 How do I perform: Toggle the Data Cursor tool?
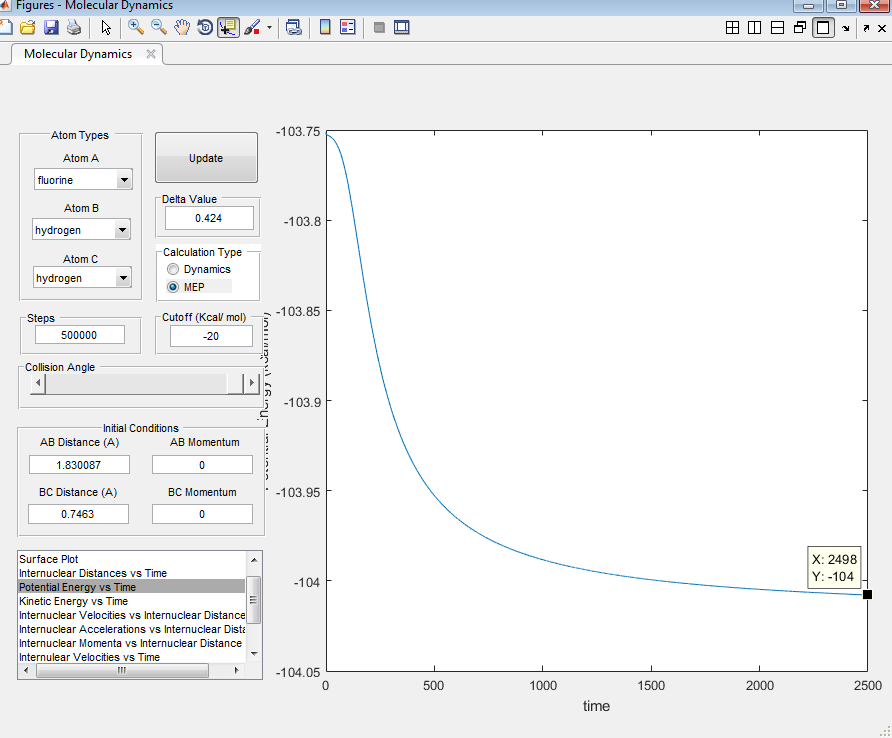pyautogui.click(x=228, y=27)
